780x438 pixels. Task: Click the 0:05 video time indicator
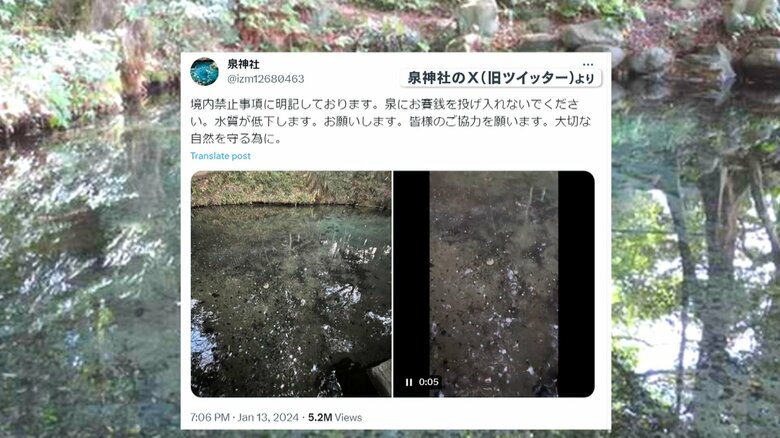[x=428, y=382]
